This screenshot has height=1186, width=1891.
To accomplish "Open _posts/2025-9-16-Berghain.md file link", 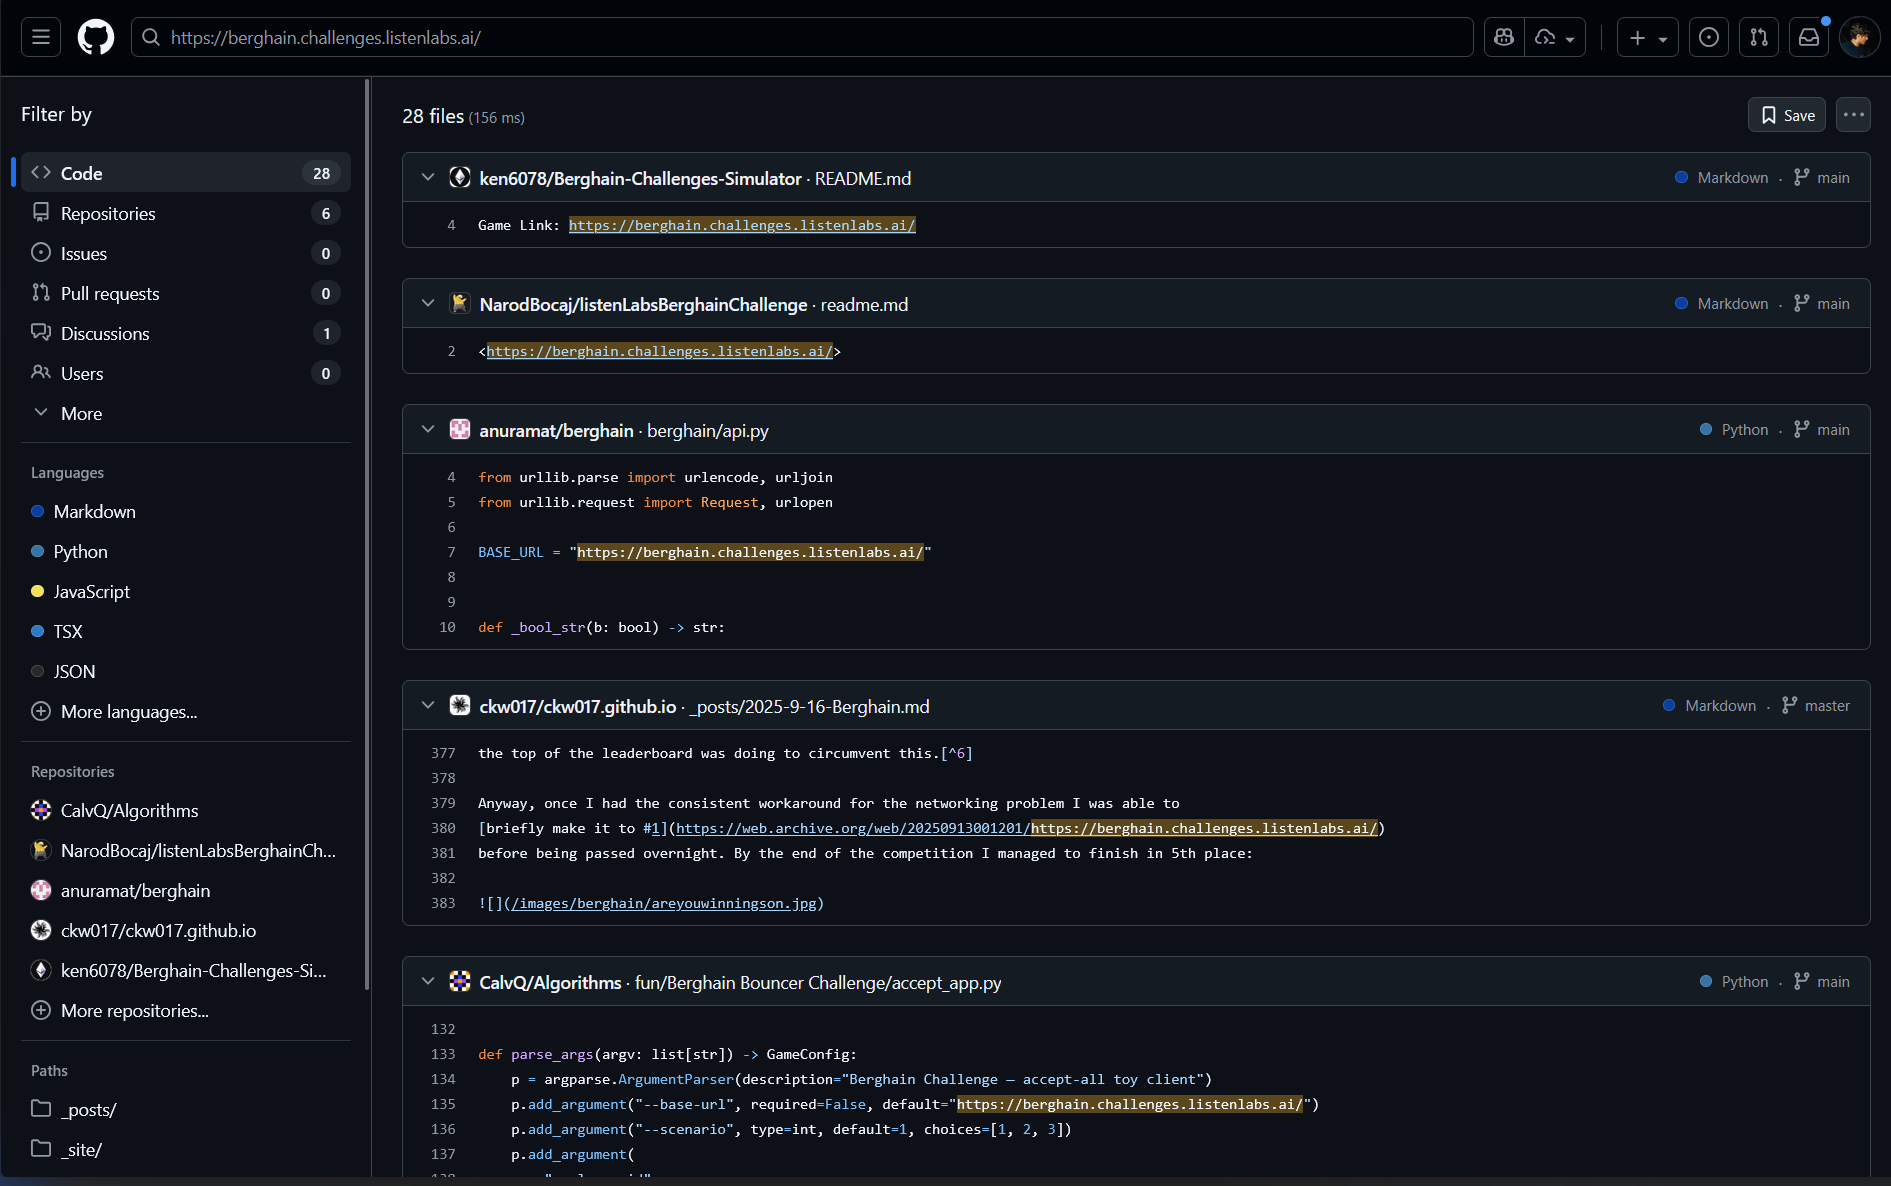I will [809, 706].
